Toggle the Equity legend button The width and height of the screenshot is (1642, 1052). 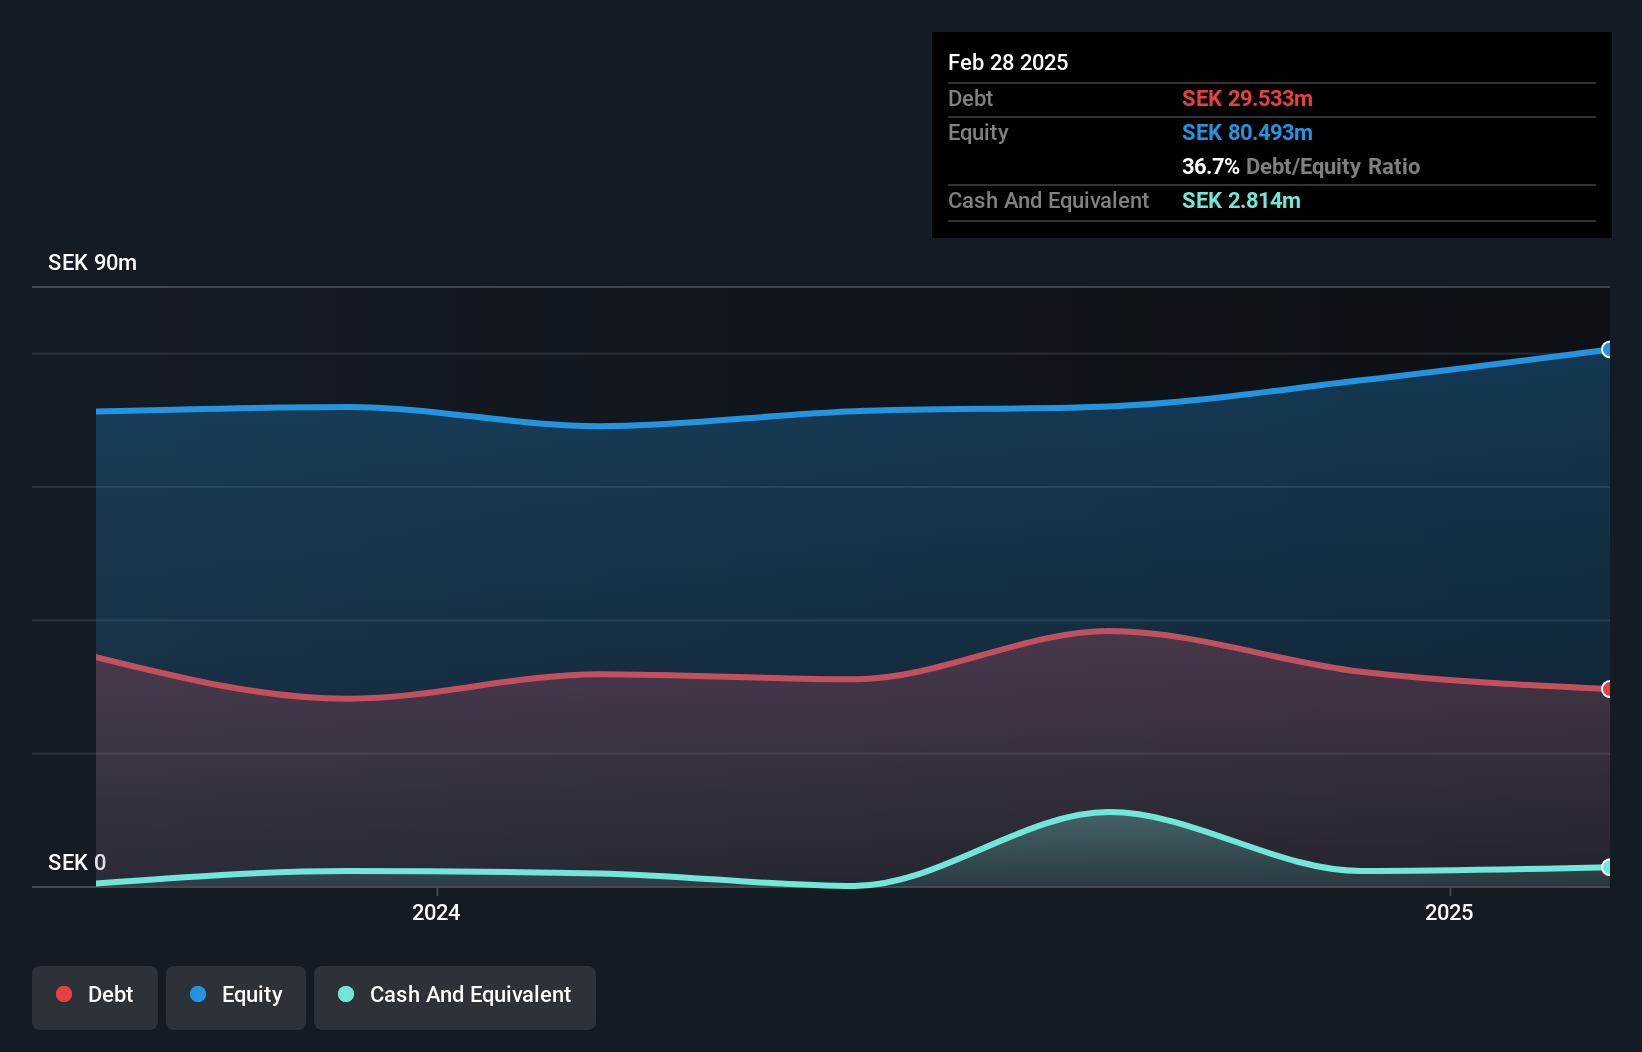click(236, 997)
